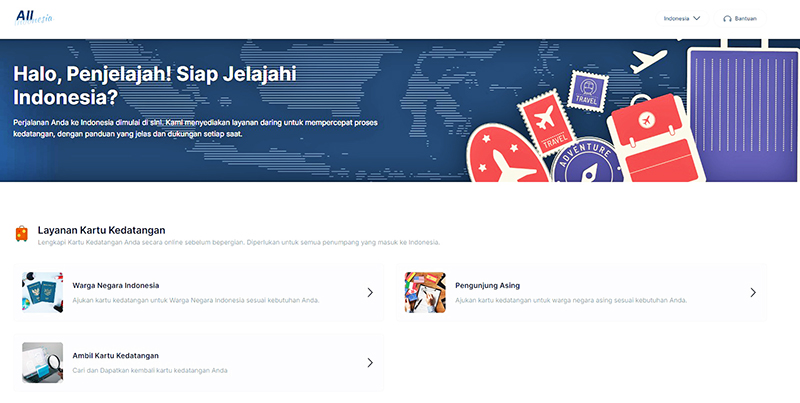Image resolution: width=800 pixels, height=403 pixels.
Task: Click the white airplane icon in the banner
Action: (650, 59)
